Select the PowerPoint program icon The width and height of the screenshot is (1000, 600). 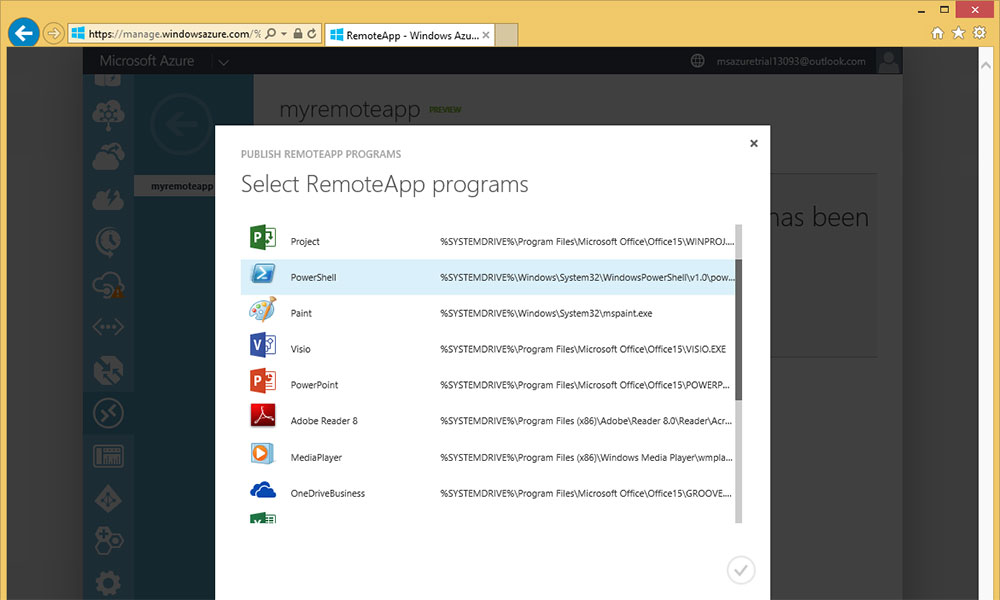pos(263,381)
